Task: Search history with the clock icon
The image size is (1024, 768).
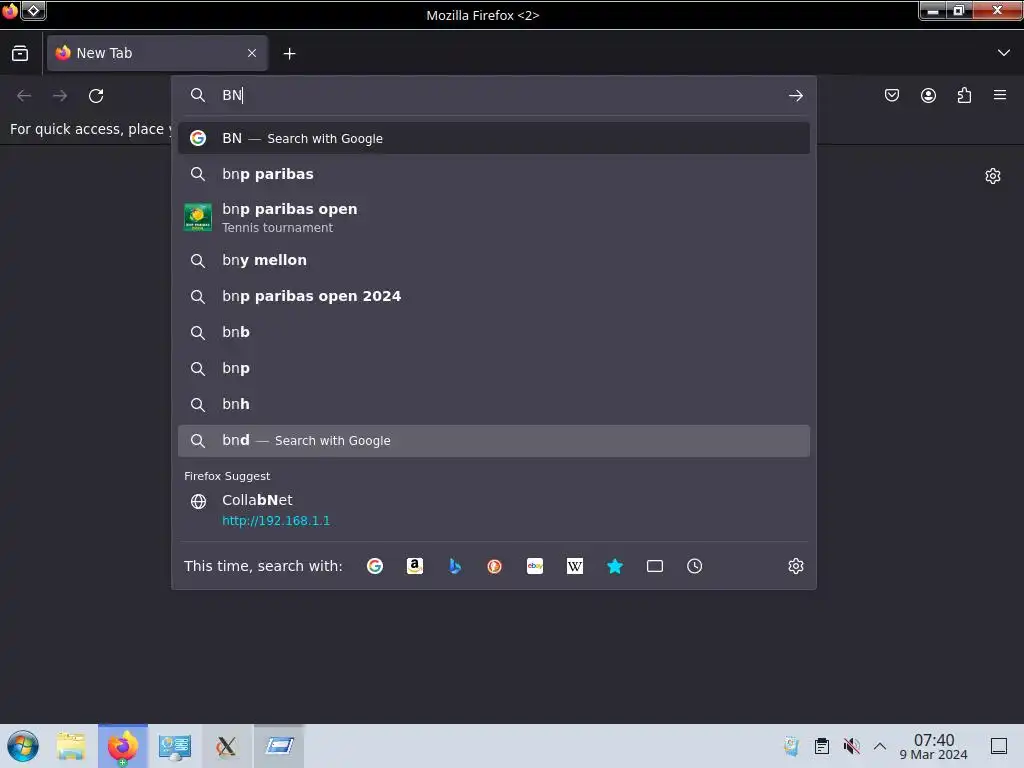Action: 694,566
